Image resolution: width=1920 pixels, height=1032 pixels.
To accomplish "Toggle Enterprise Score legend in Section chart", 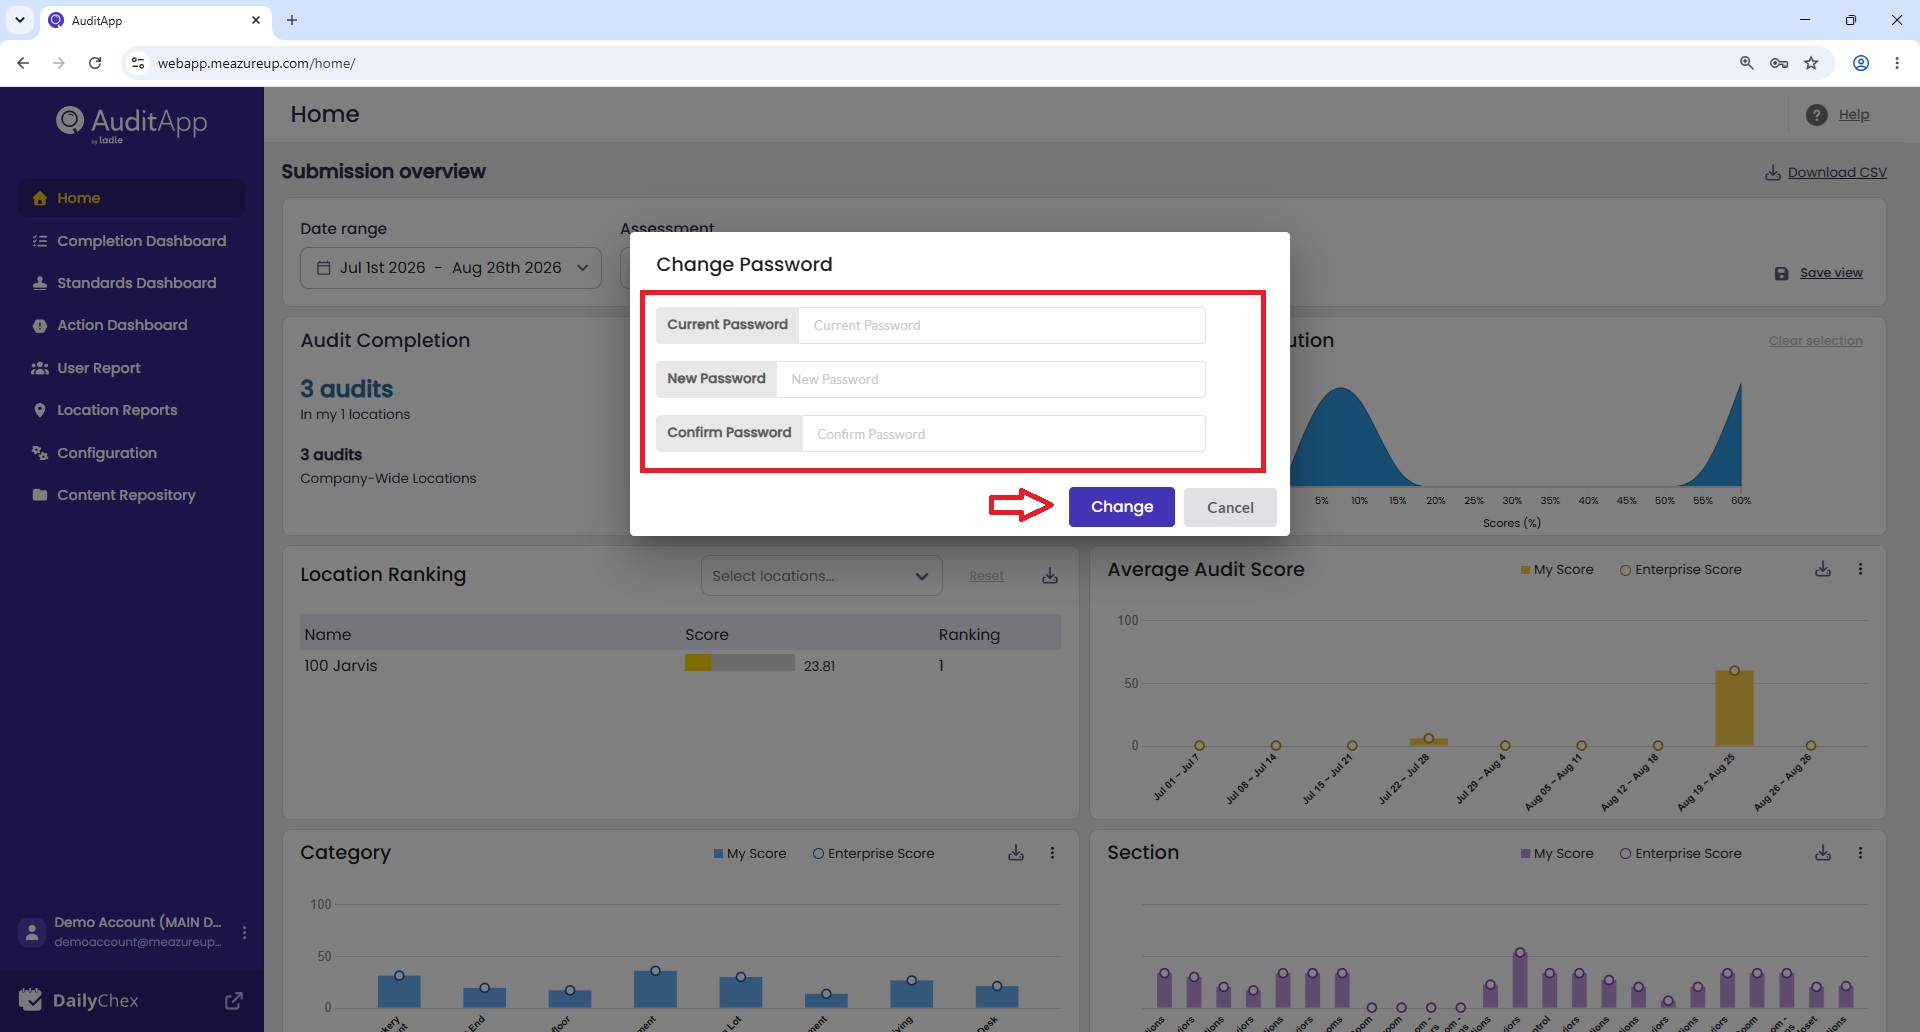I will tap(1681, 854).
